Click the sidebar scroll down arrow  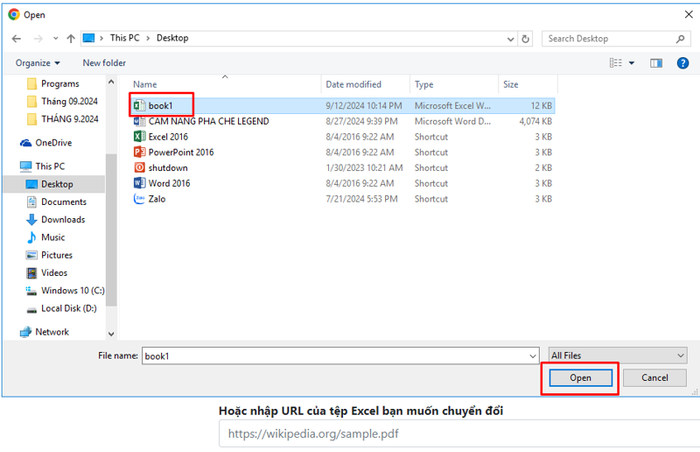[x=111, y=334]
